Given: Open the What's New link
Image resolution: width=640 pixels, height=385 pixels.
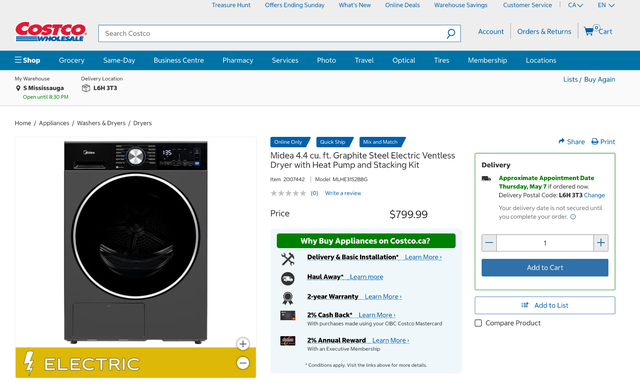Looking at the screenshot, I should point(355,5).
